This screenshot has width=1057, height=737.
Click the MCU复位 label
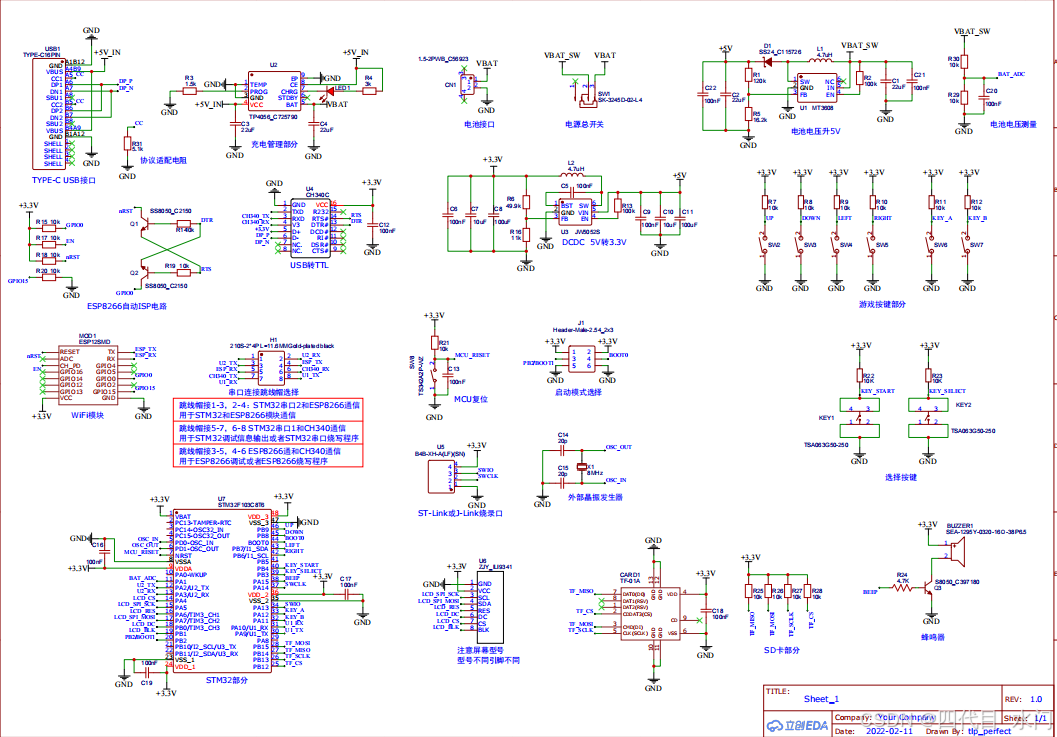(470, 399)
